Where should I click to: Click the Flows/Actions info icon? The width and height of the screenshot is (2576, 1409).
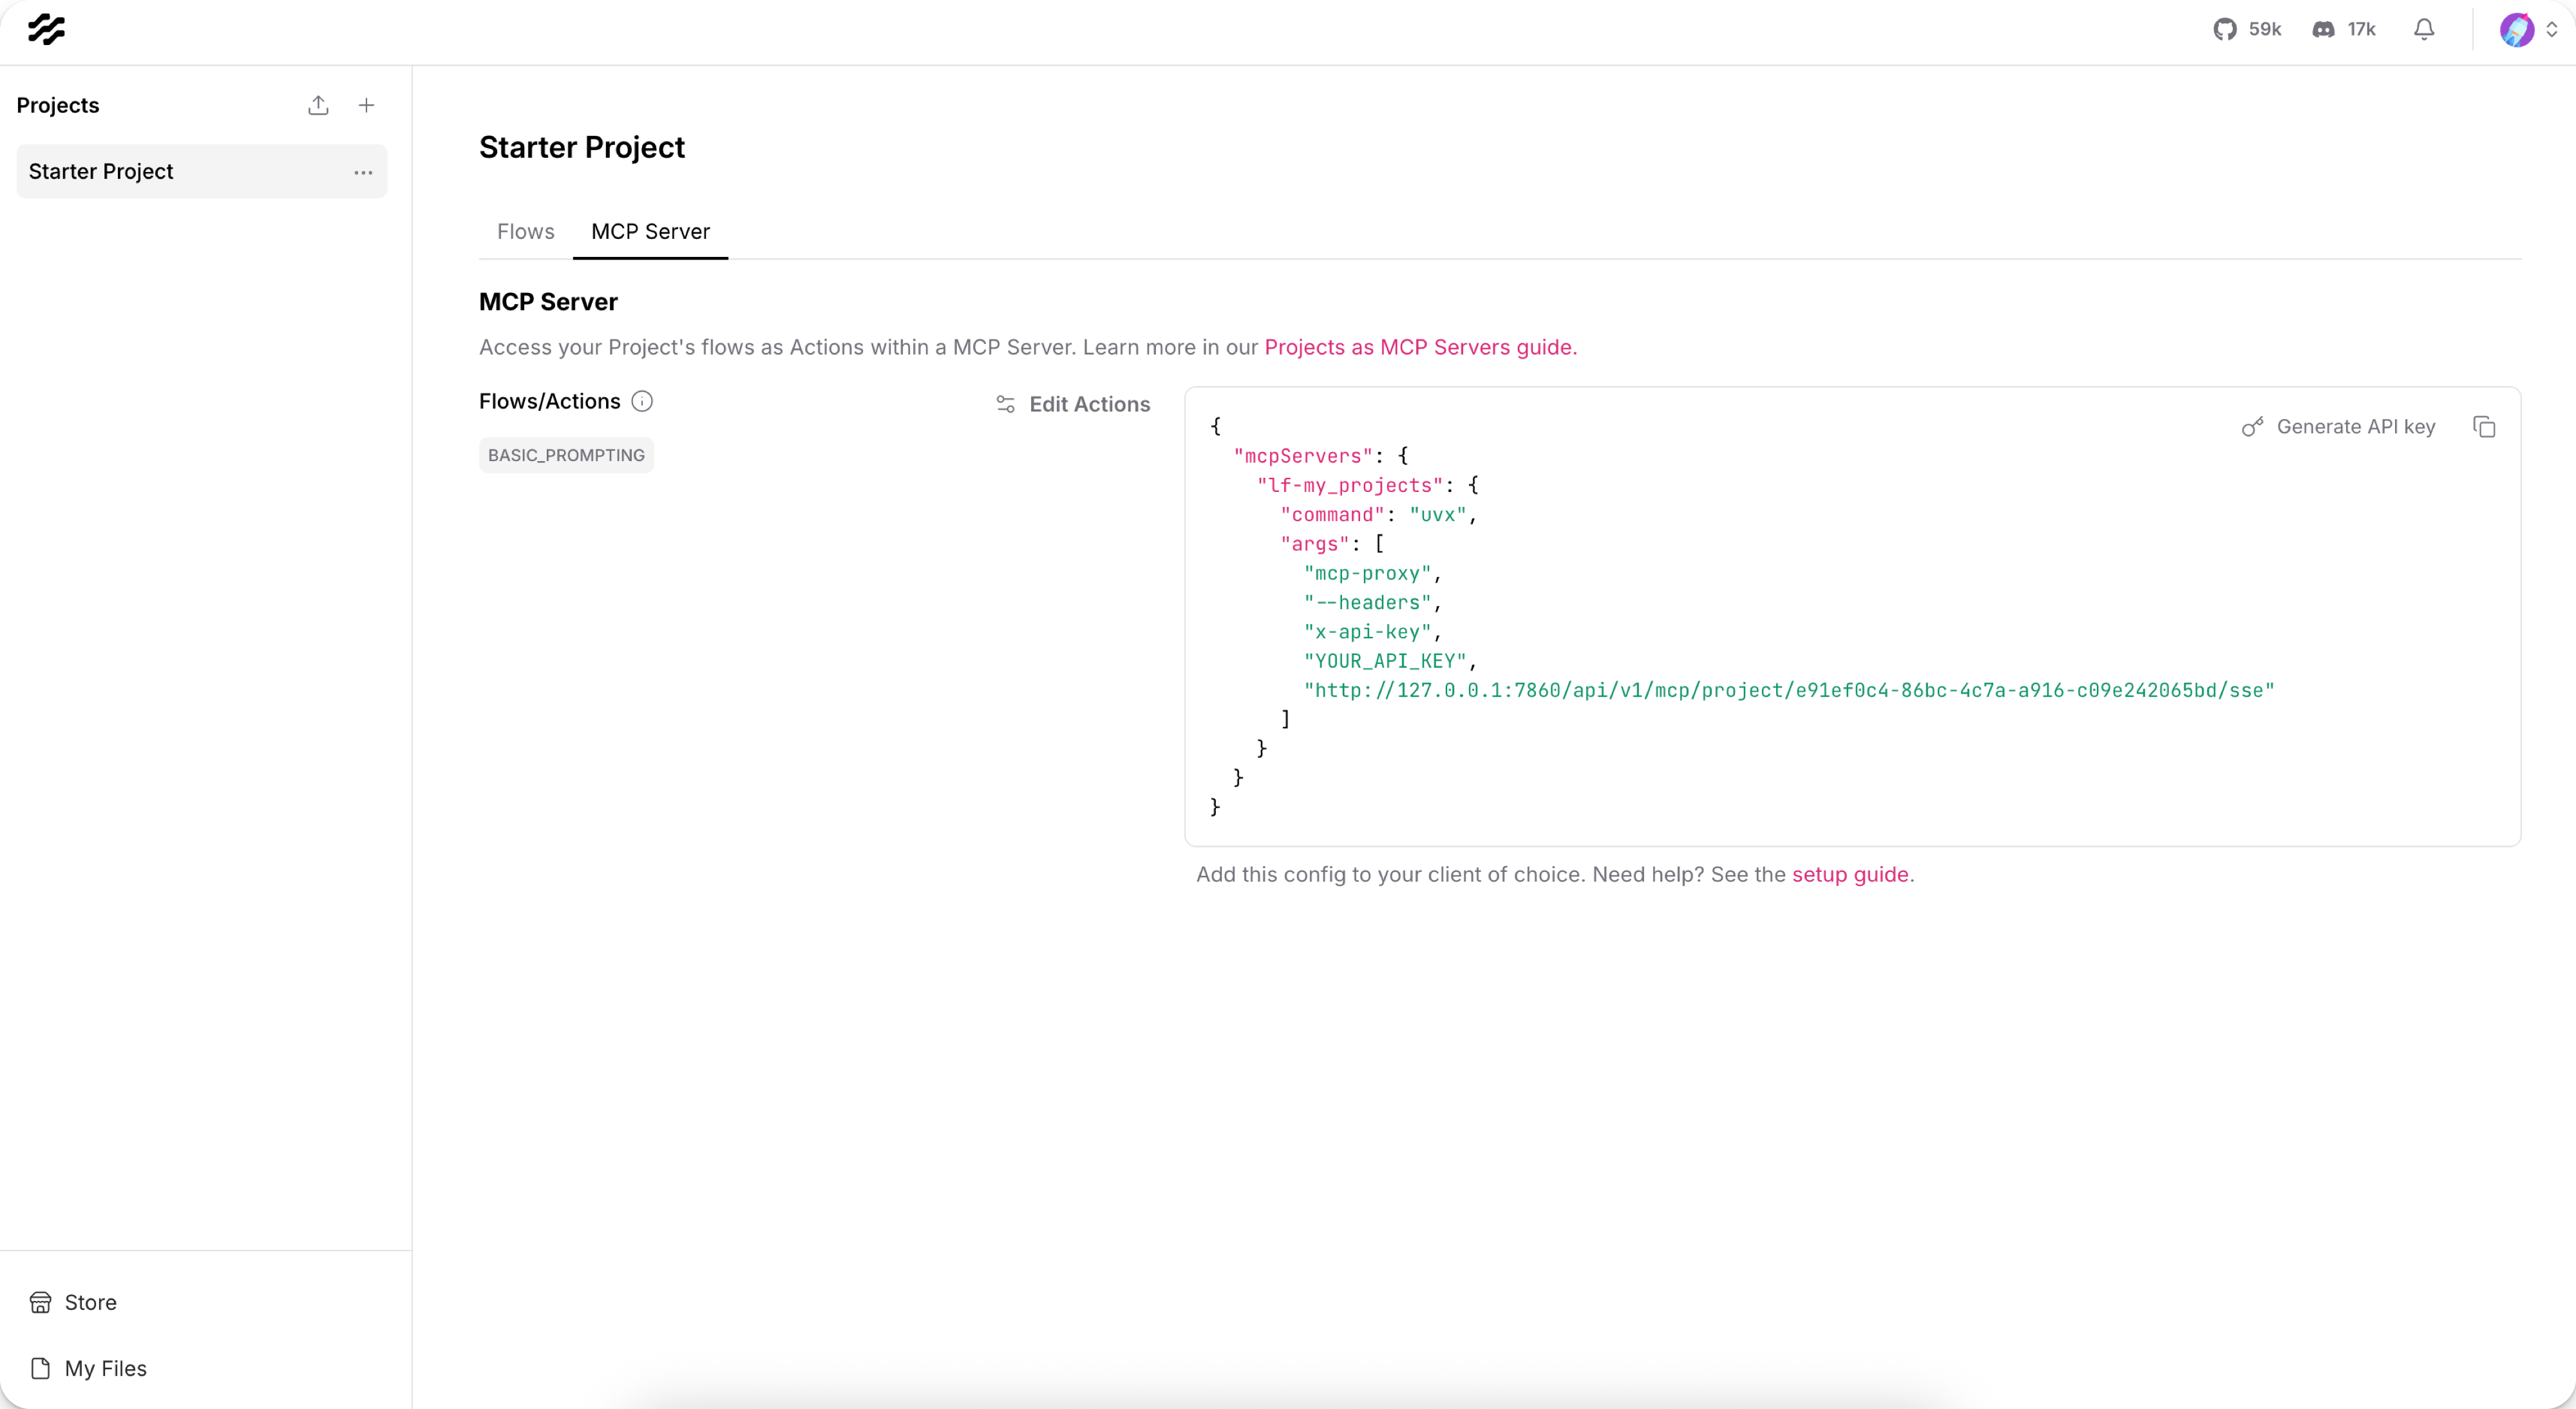[x=642, y=401]
